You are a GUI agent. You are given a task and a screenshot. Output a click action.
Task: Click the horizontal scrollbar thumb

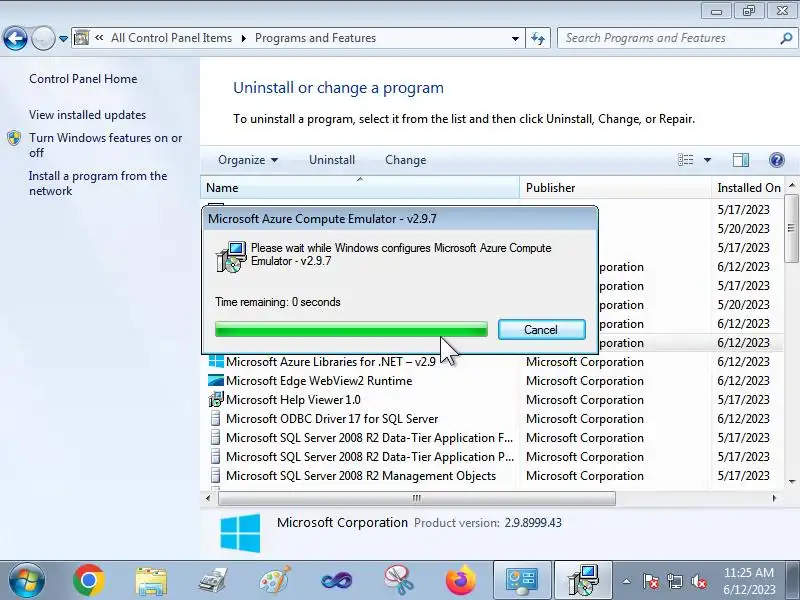[417, 498]
